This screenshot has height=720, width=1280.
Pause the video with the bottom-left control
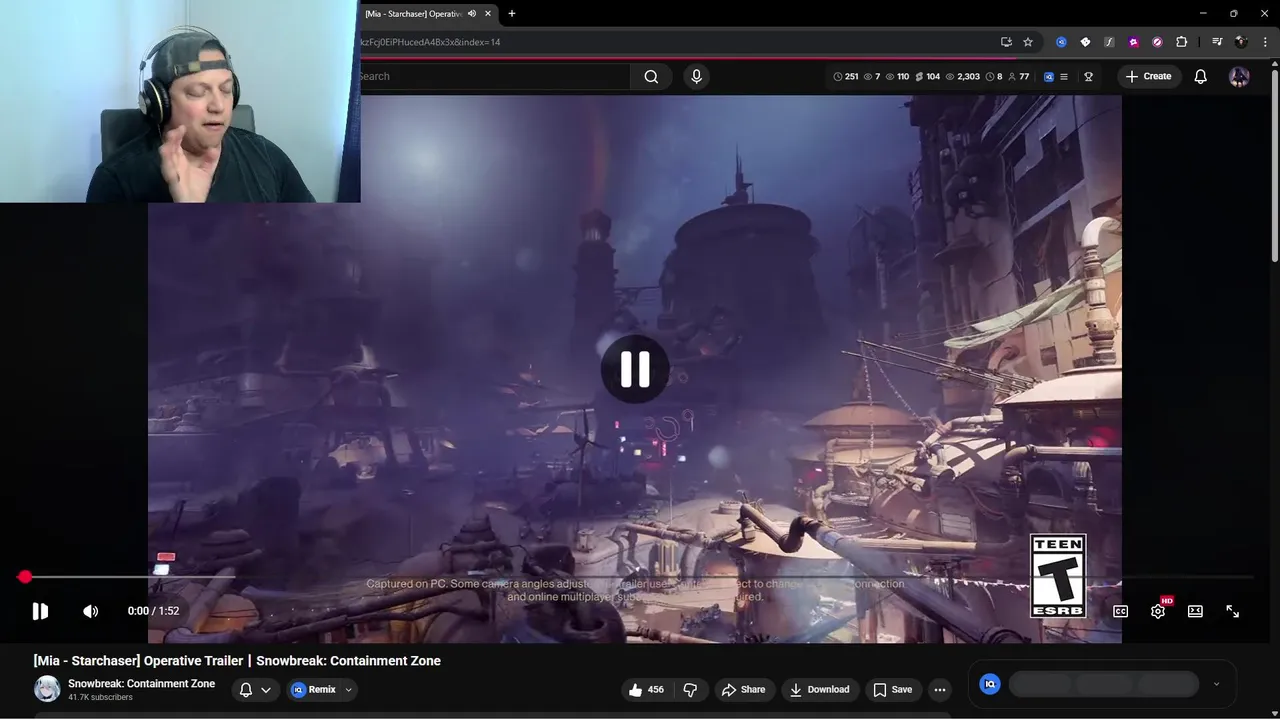coord(40,611)
